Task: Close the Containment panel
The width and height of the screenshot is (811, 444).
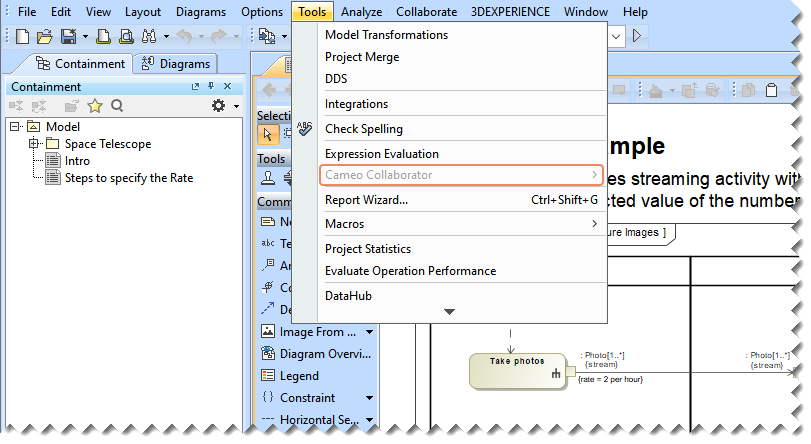Action: click(x=227, y=86)
